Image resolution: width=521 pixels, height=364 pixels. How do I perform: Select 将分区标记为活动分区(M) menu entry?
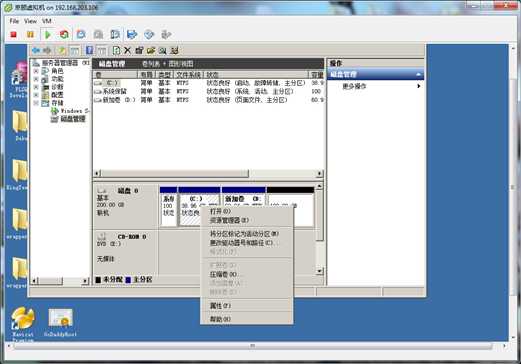pyautogui.click(x=247, y=234)
